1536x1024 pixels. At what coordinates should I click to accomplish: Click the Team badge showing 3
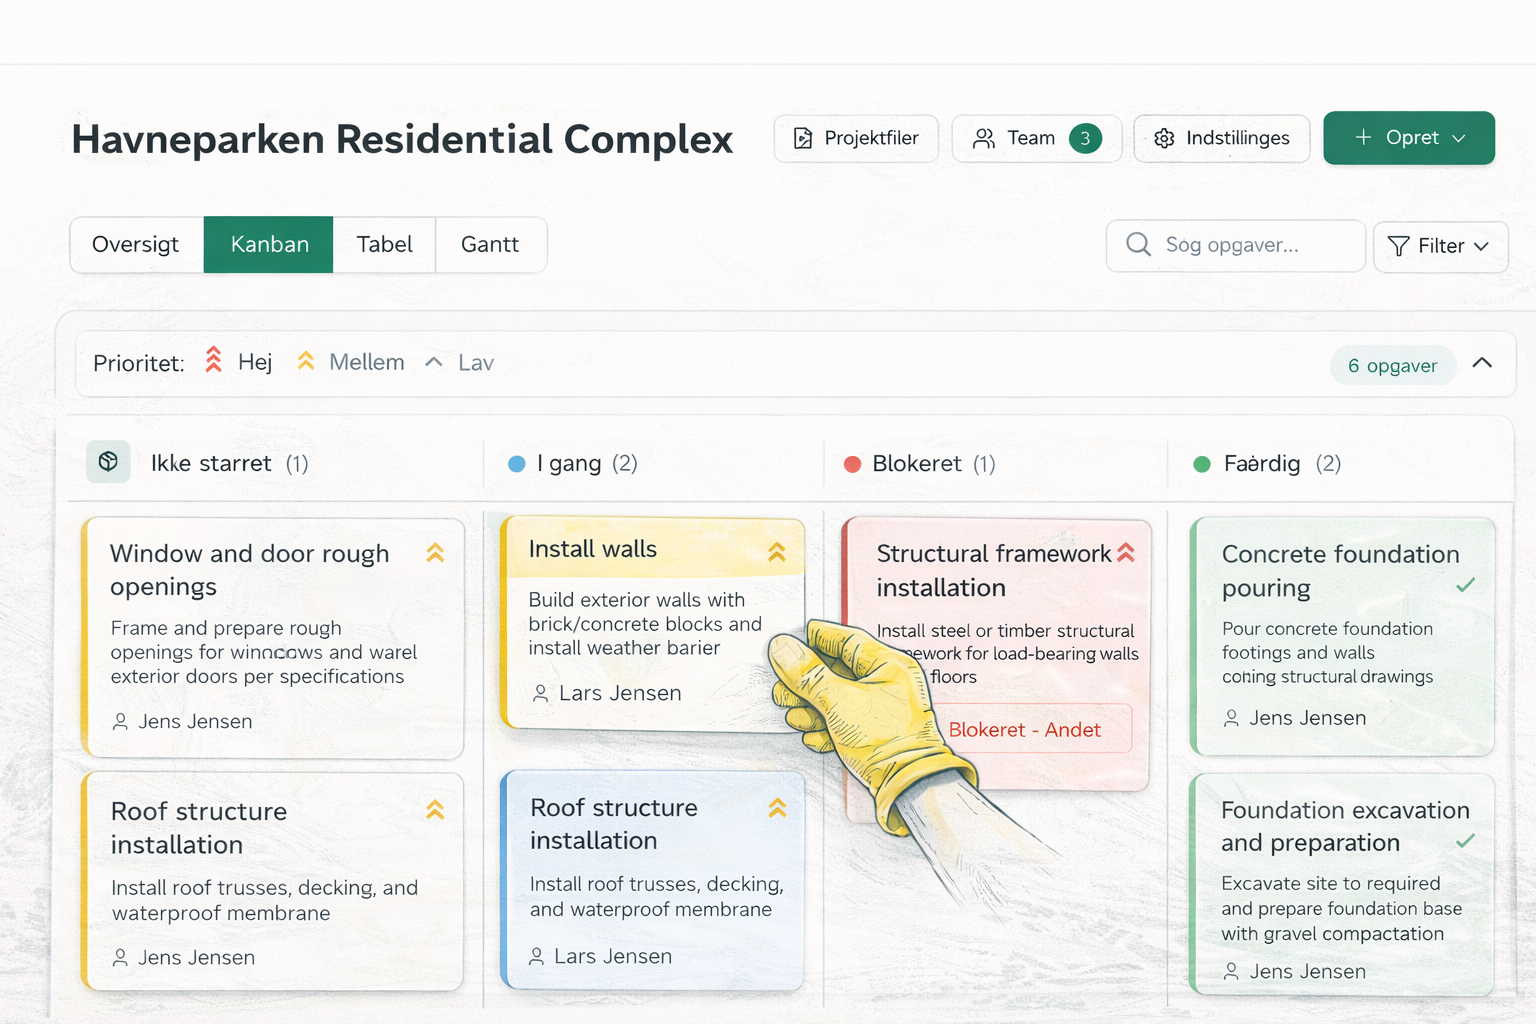[x=1085, y=138]
